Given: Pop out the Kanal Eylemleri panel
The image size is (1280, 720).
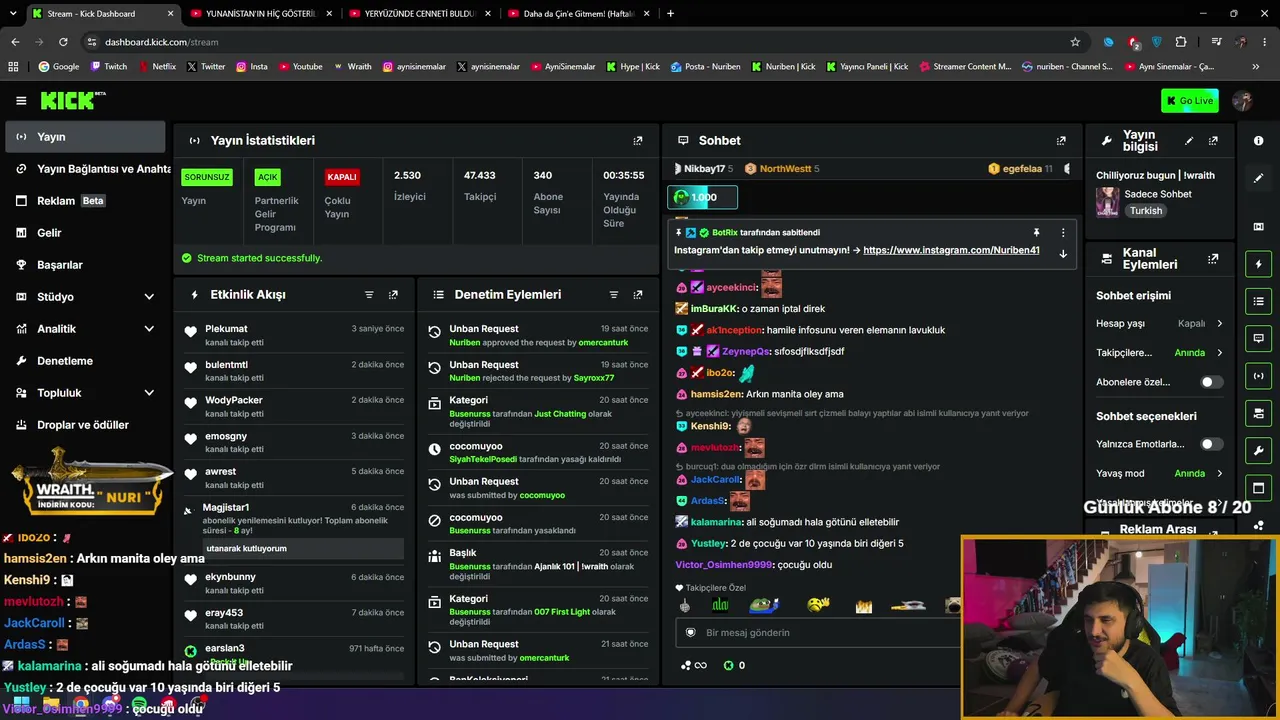Looking at the screenshot, I should click(1213, 259).
